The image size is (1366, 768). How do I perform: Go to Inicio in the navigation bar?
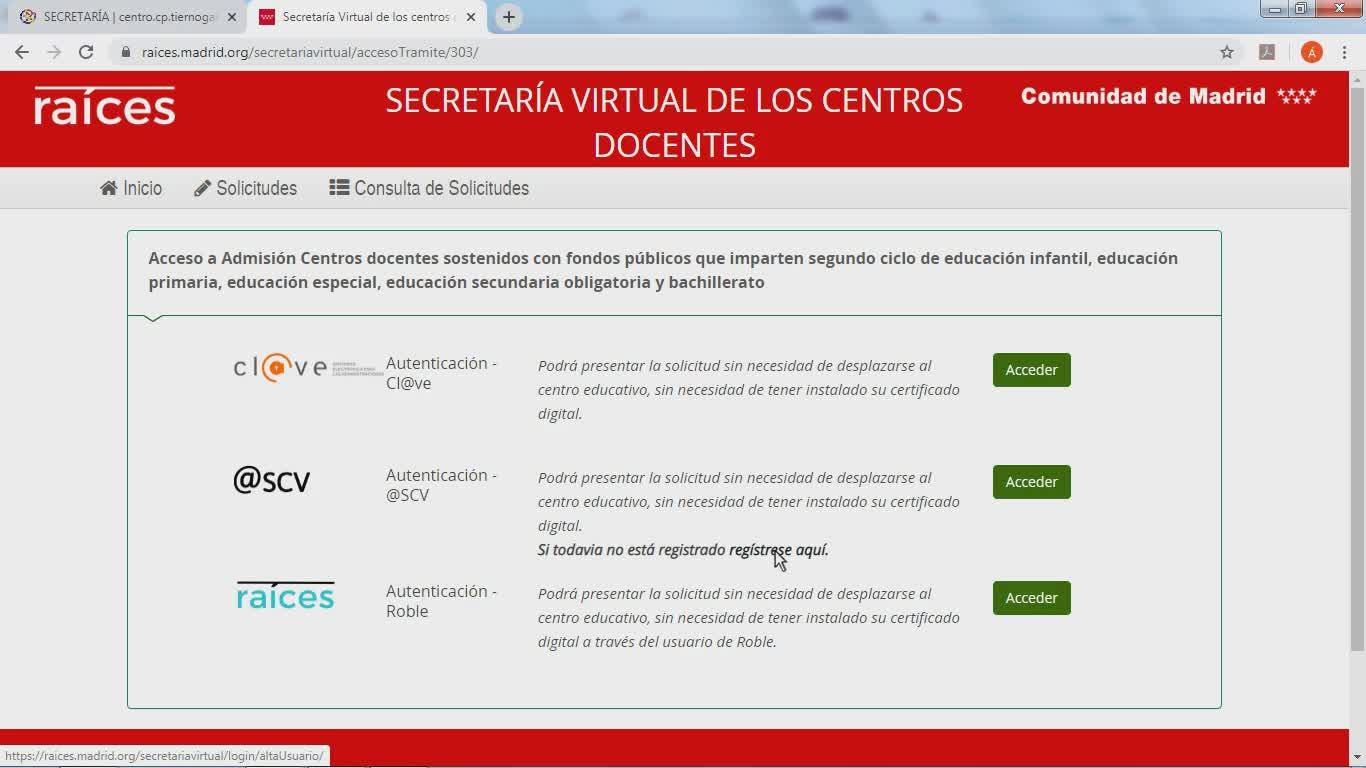tap(131, 188)
